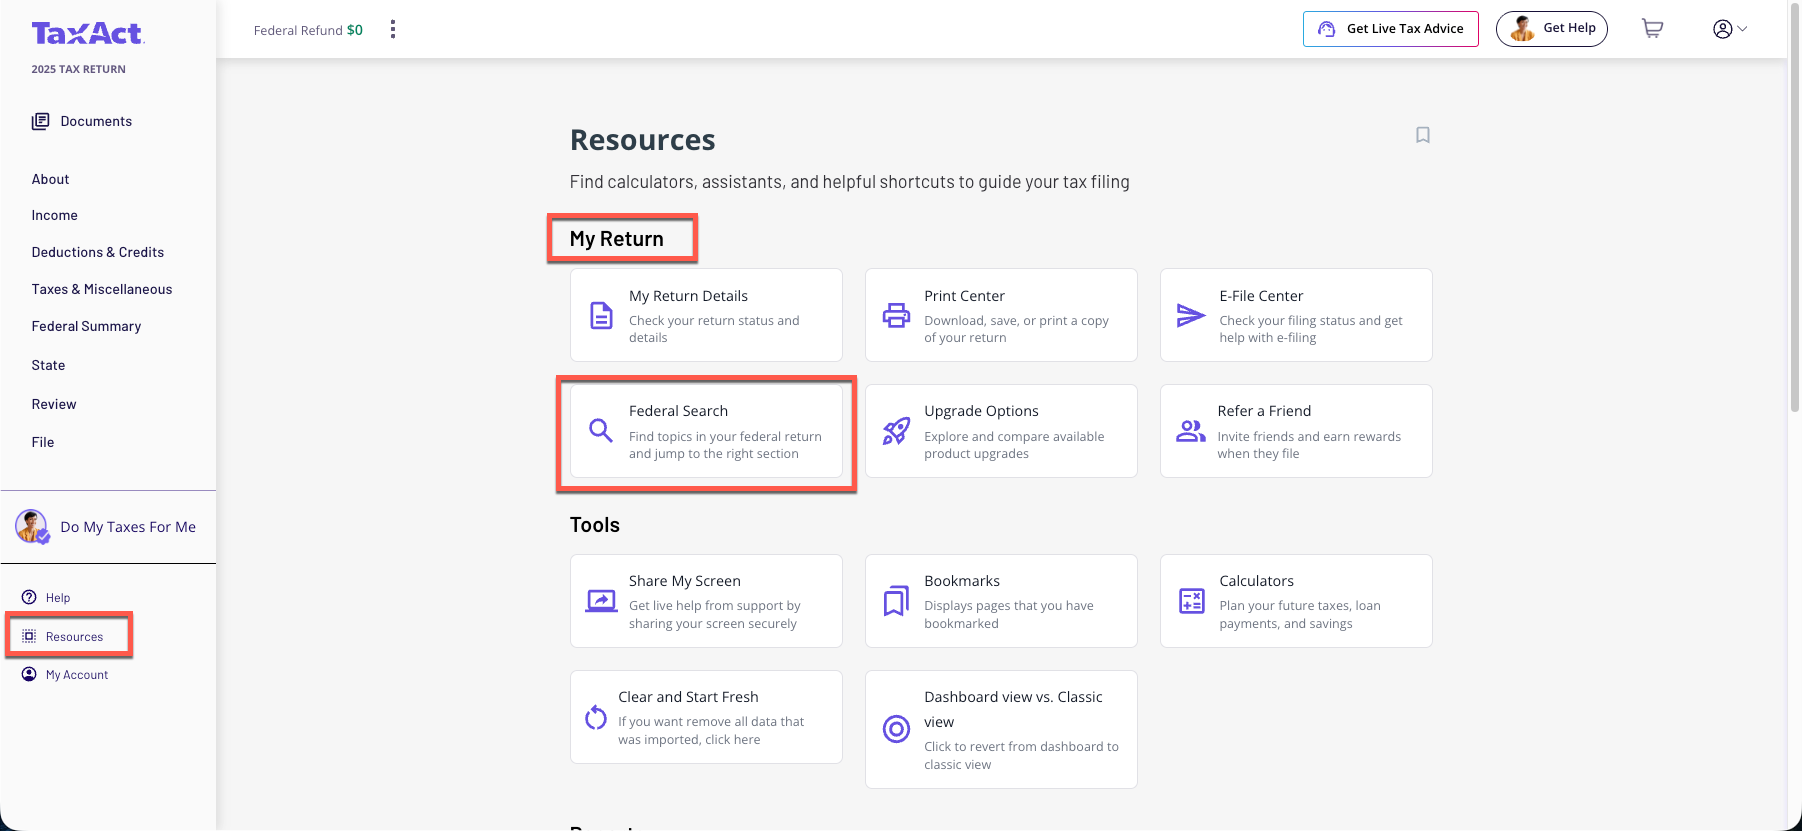Expand the user account dropdown
Viewport: 1802px width, 831px height.
(1730, 29)
